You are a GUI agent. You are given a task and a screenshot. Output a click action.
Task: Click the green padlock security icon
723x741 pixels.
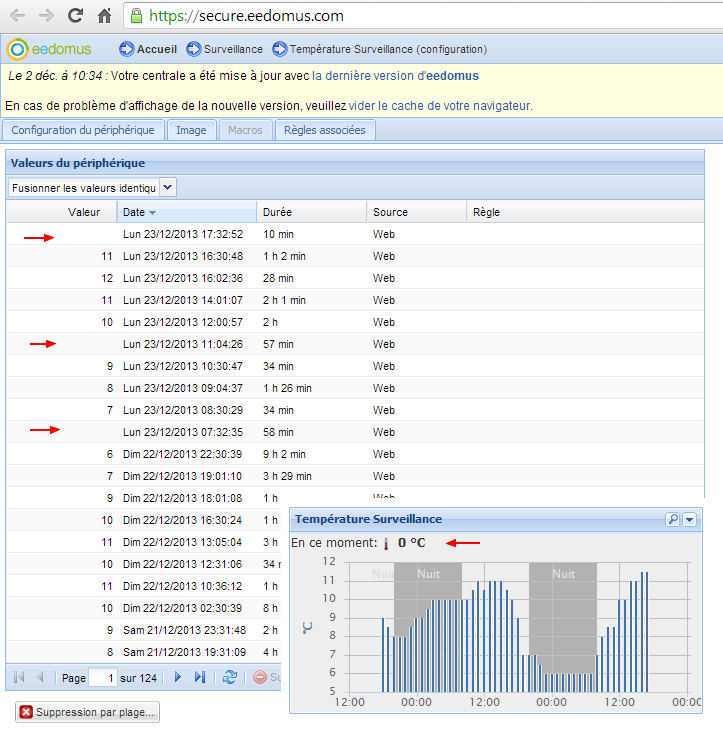tap(137, 16)
